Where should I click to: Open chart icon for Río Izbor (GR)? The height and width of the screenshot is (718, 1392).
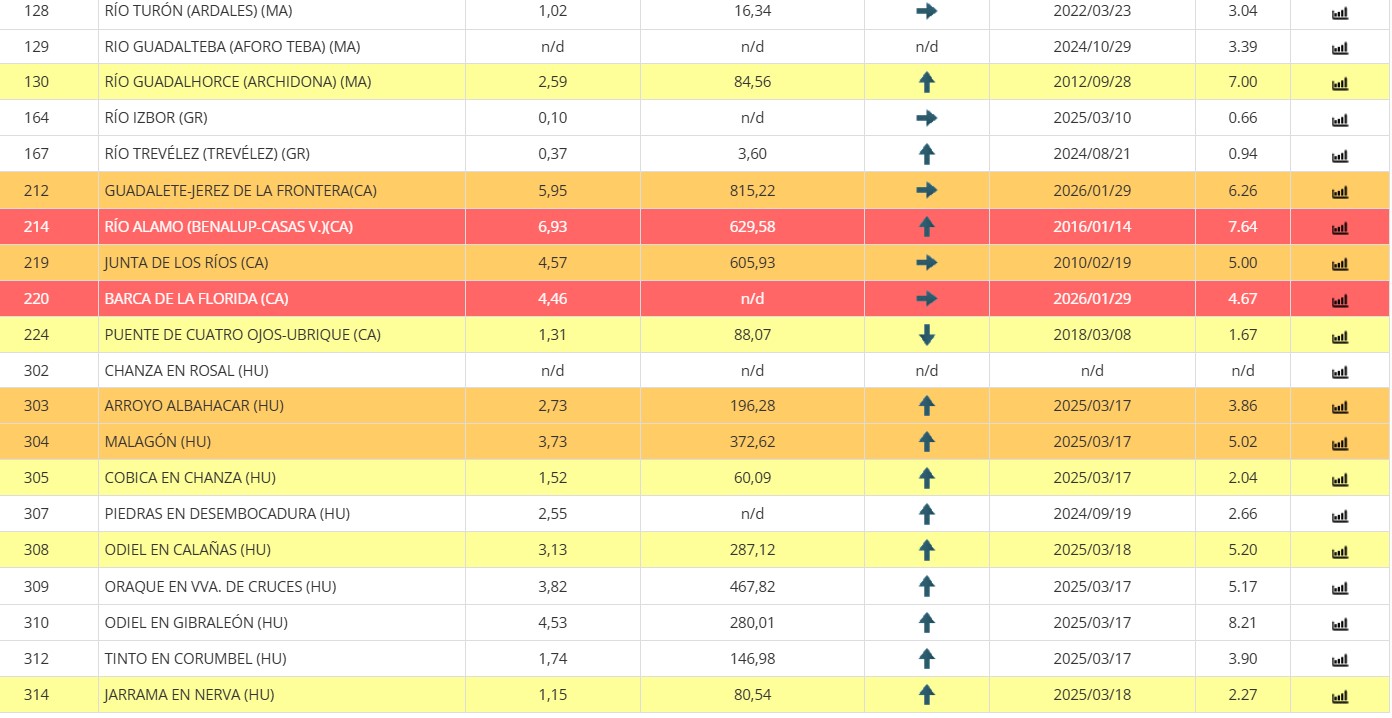click(x=1339, y=120)
